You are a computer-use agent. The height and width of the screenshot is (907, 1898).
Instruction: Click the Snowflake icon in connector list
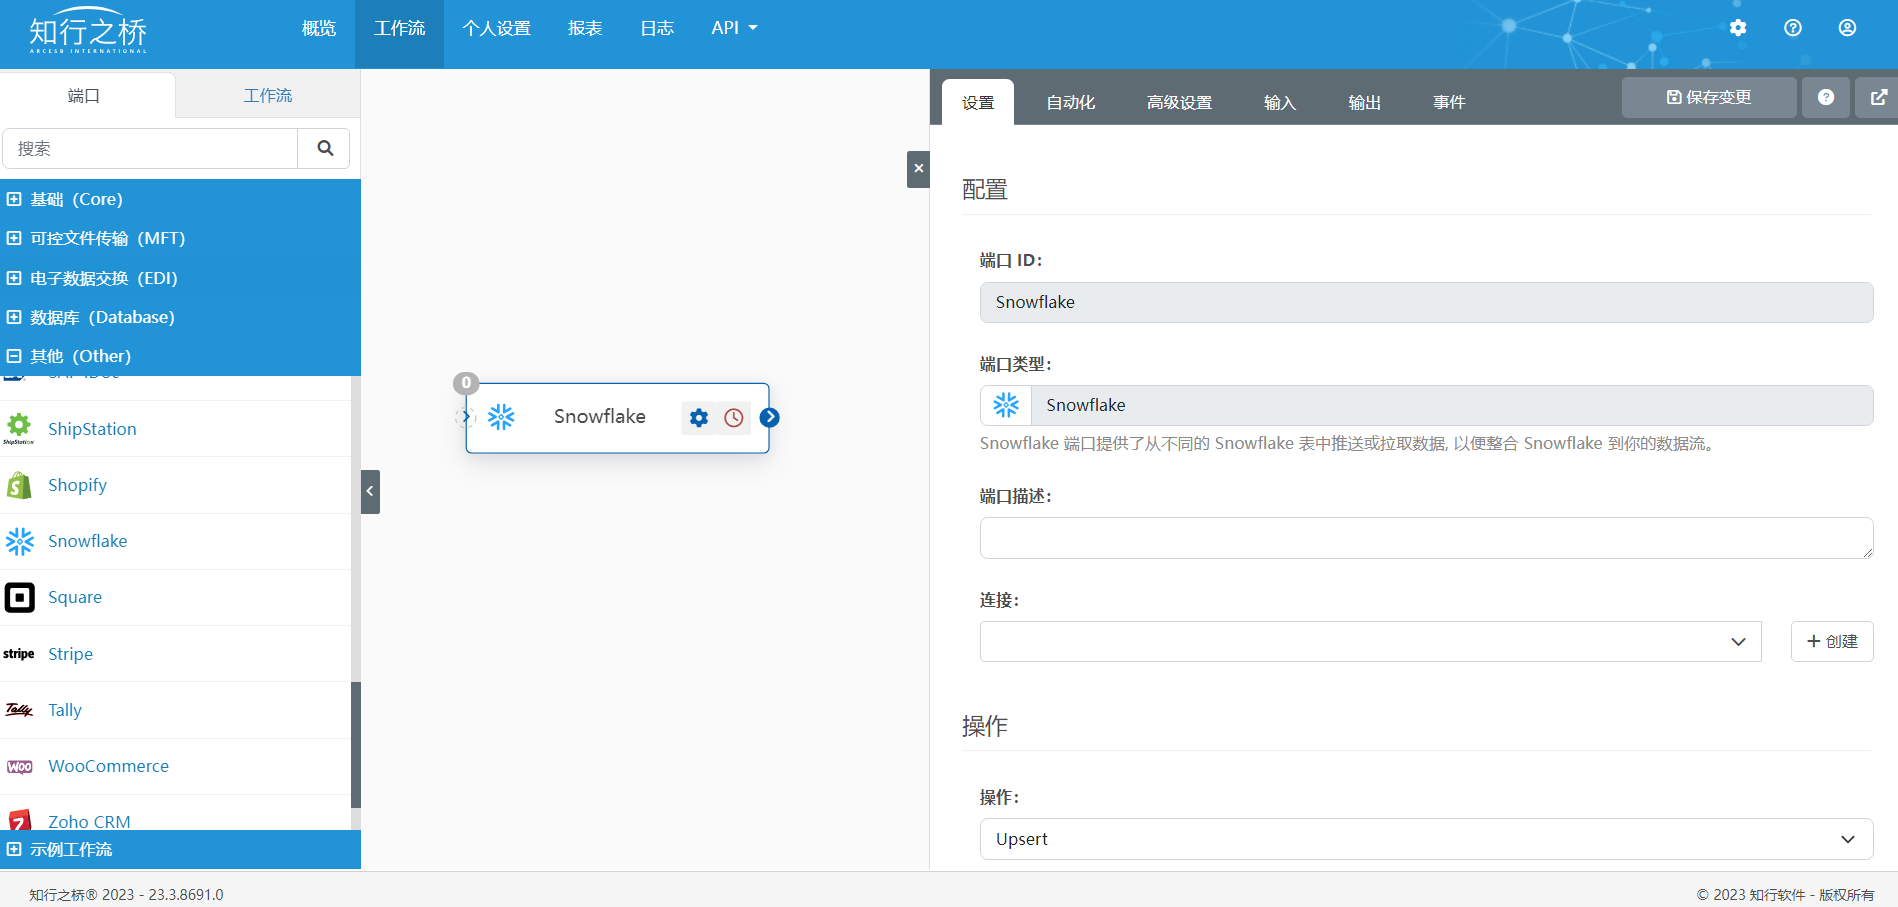pos(19,541)
